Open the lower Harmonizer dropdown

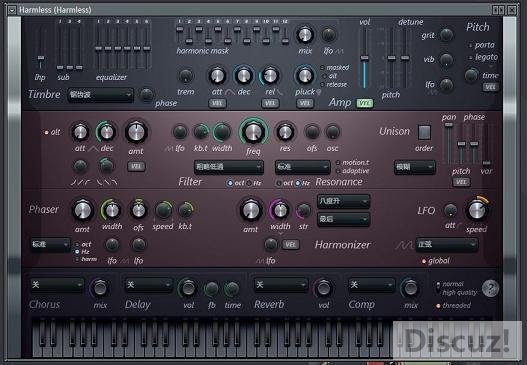pyautogui.click(x=343, y=219)
